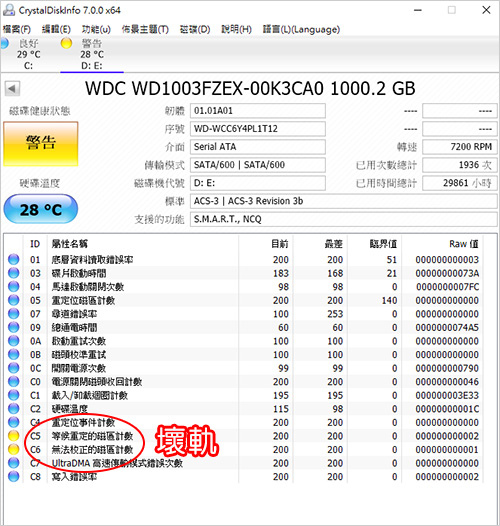Click the features field S.M.A.R.T., NCQ
Image resolution: width=500 pixels, height=526 pixels.
[x=344, y=219]
